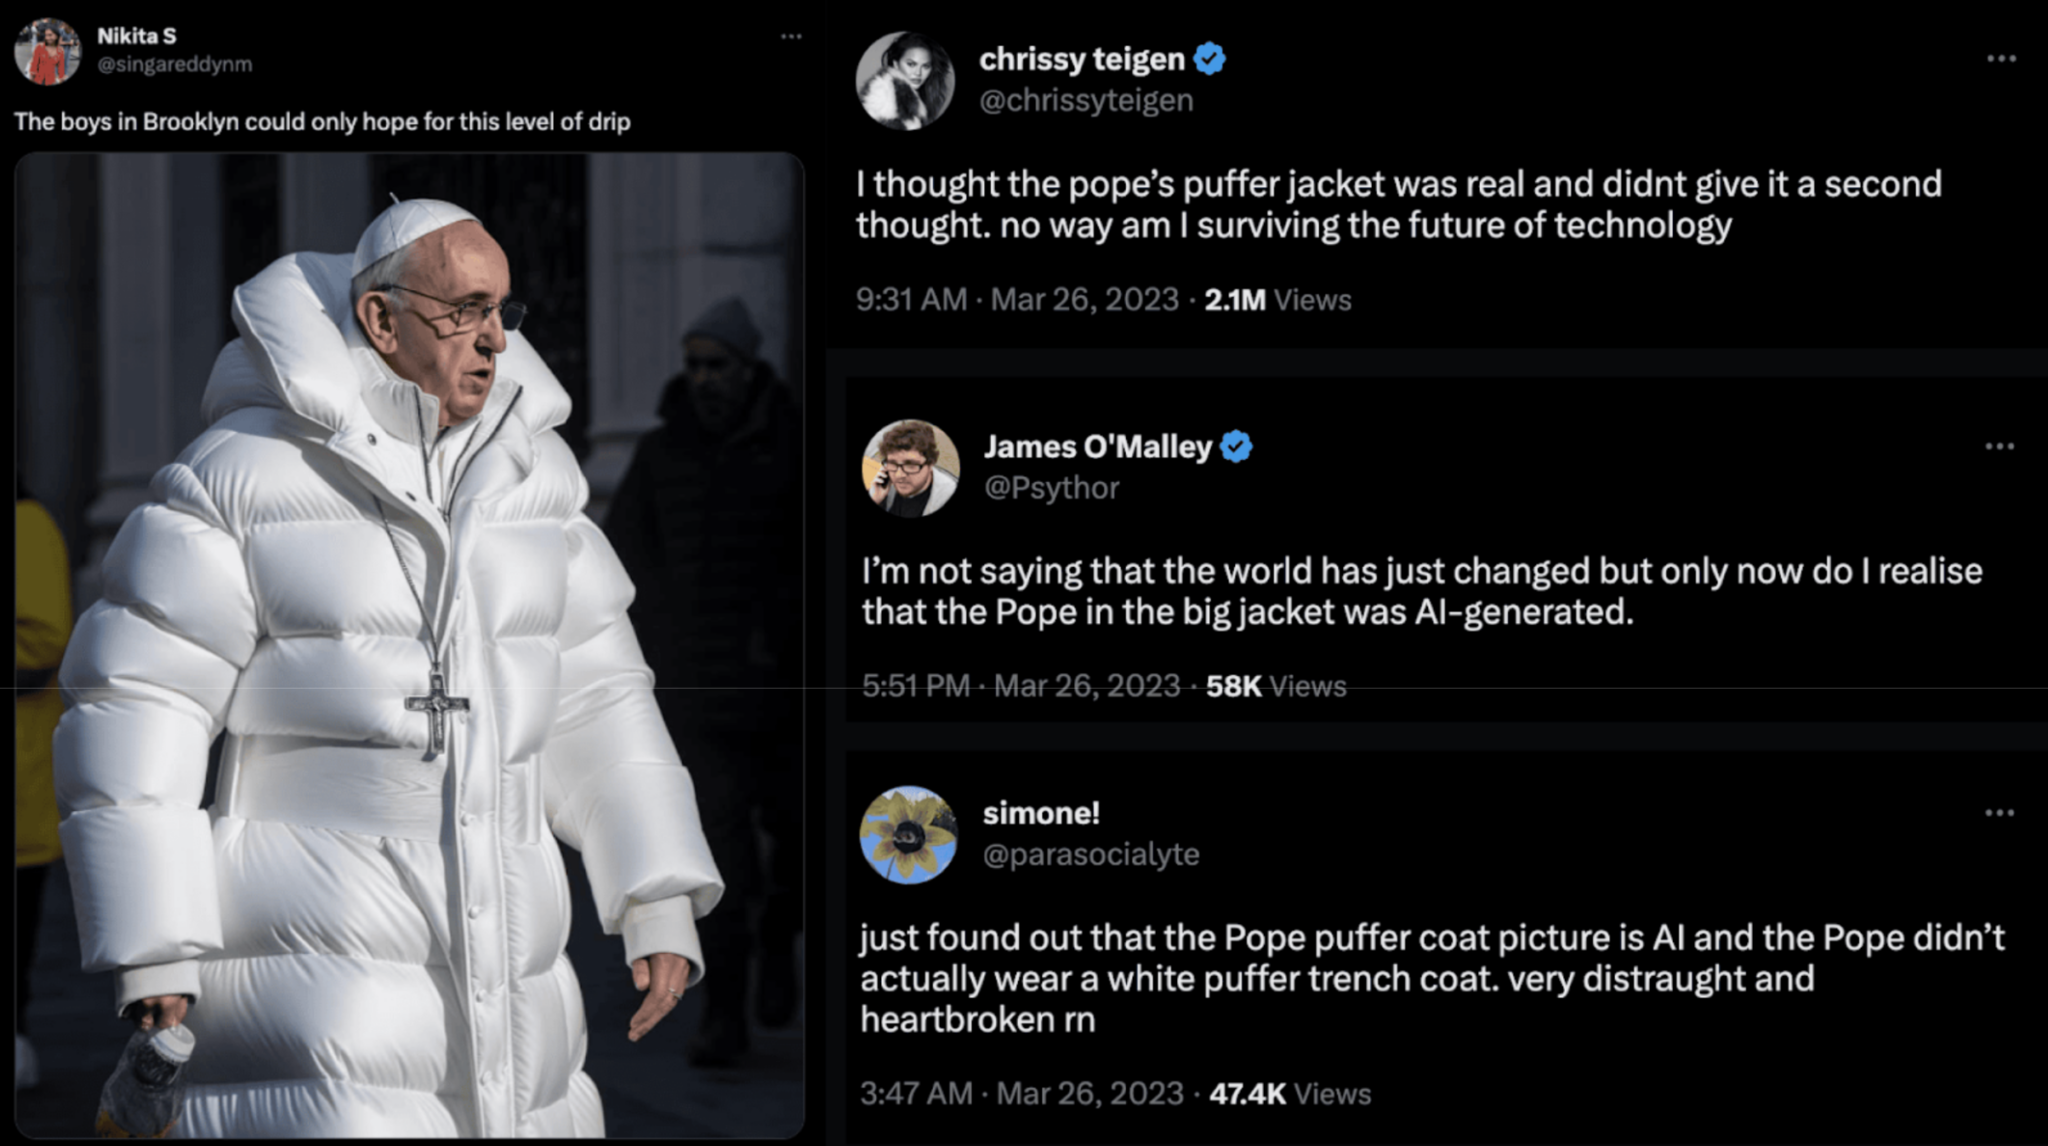Open more menu on James O'Malley tweet

(x=1999, y=446)
